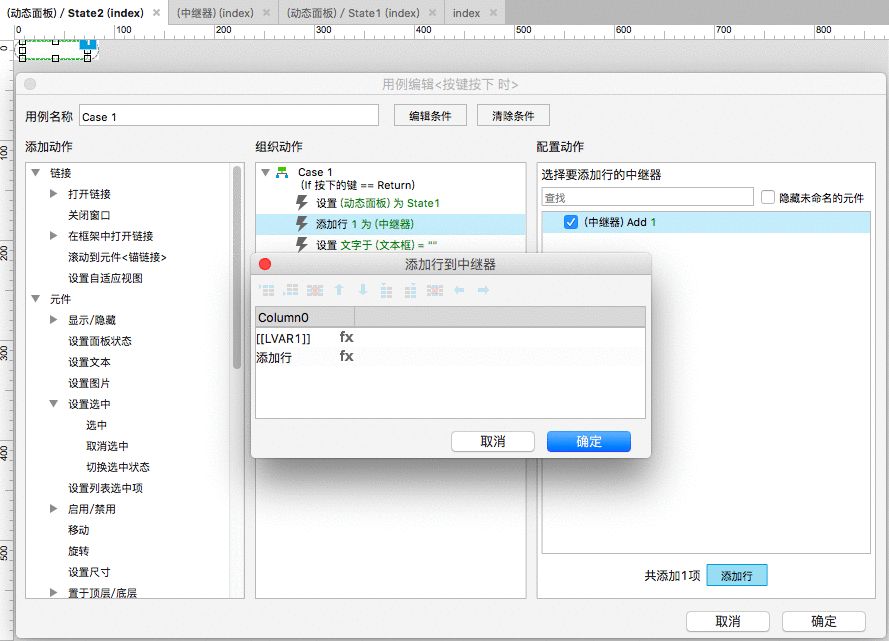Click the Column0 column header
The height and width of the screenshot is (641, 889).
click(x=305, y=317)
